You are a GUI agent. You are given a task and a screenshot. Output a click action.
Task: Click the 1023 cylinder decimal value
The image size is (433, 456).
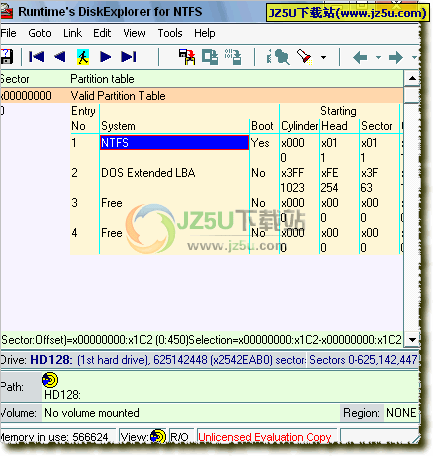click(x=292, y=188)
